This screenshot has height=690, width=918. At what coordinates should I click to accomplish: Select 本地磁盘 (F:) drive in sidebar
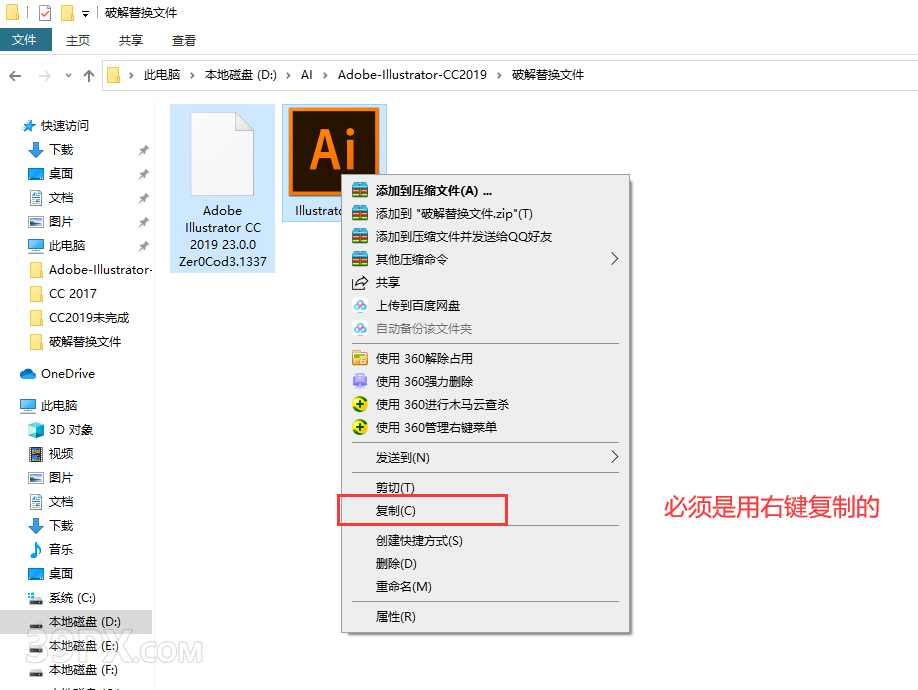click(x=83, y=670)
